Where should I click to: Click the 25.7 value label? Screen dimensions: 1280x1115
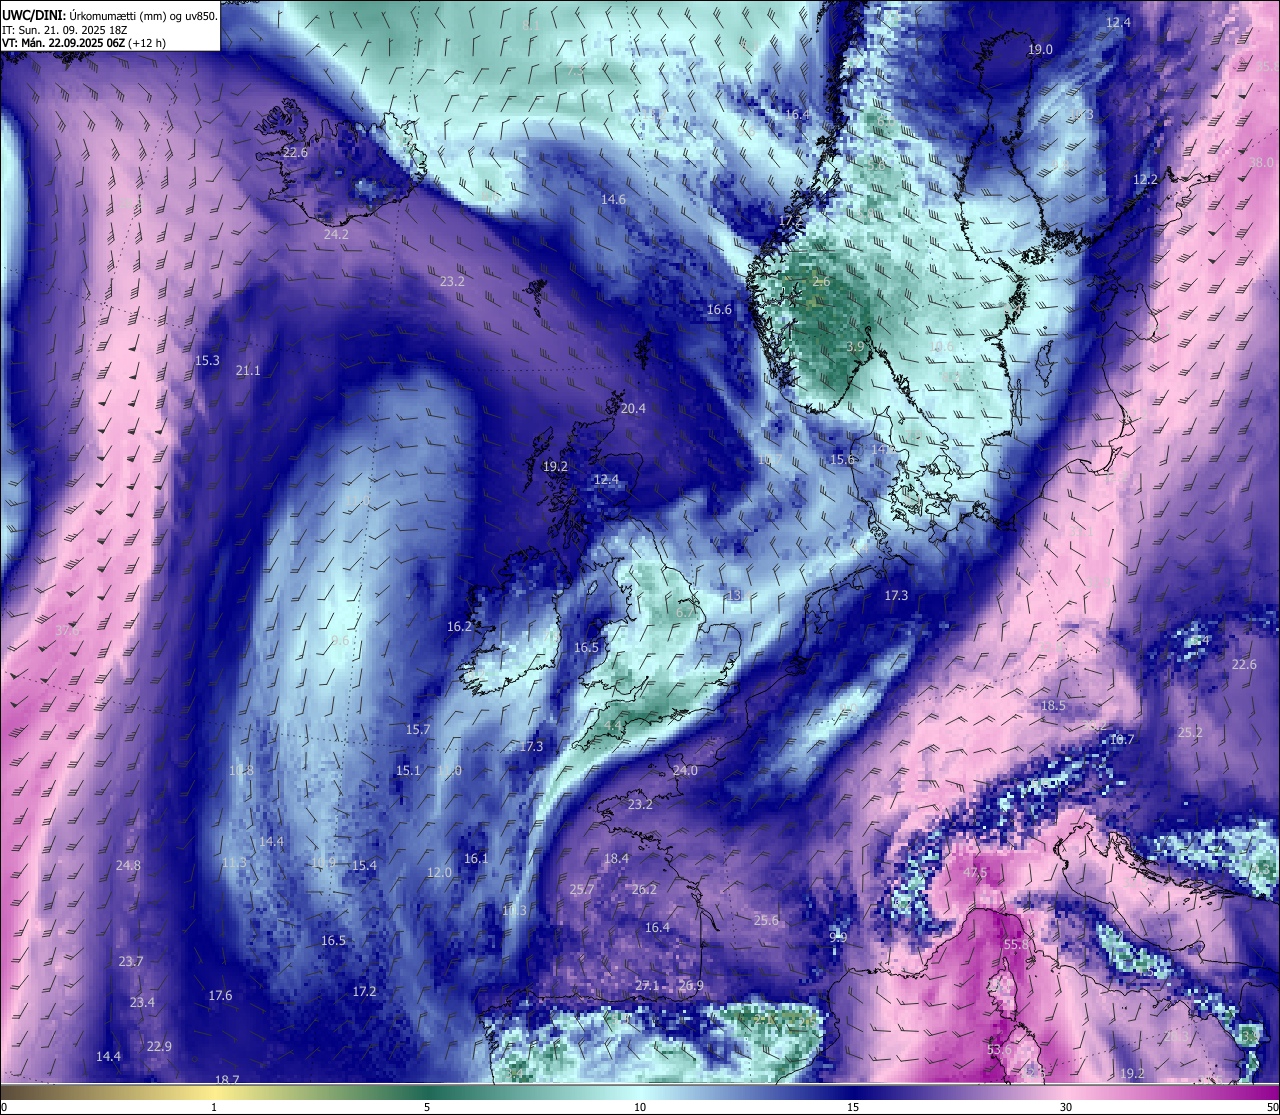[x=582, y=889]
